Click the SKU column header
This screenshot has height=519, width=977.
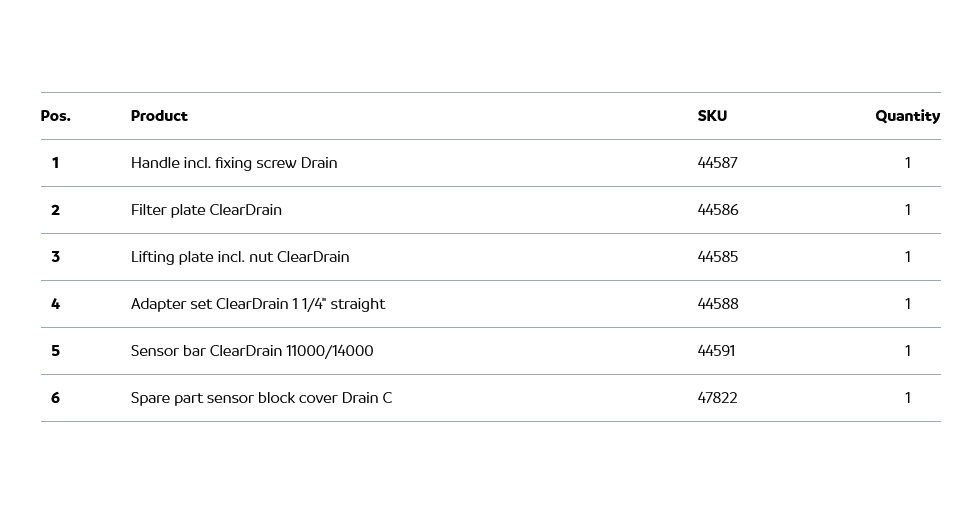click(x=712, y=116)
